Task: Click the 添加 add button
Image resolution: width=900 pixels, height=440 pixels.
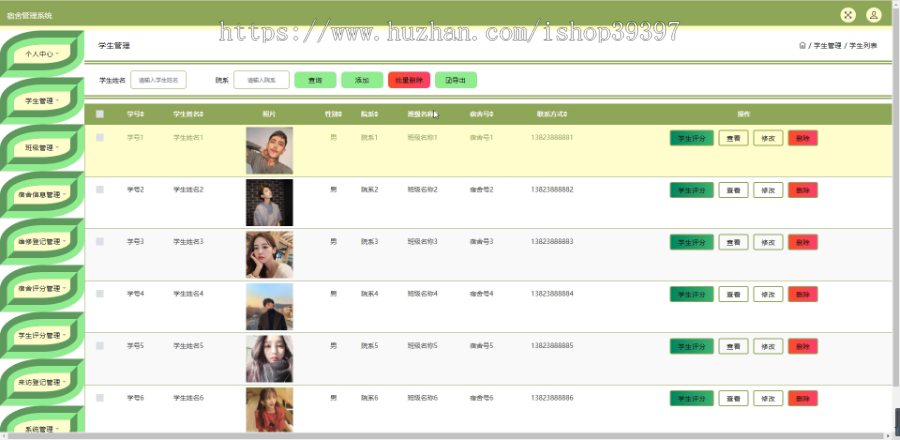Action: 362,80
